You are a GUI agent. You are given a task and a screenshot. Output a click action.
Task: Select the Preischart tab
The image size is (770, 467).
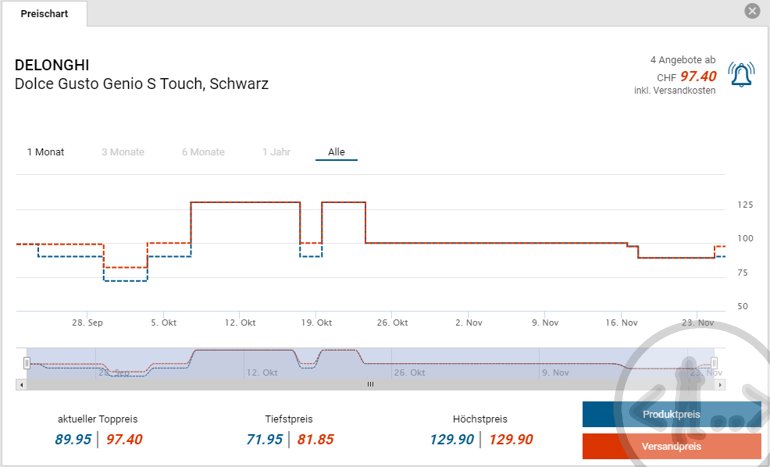click(44, 13)
